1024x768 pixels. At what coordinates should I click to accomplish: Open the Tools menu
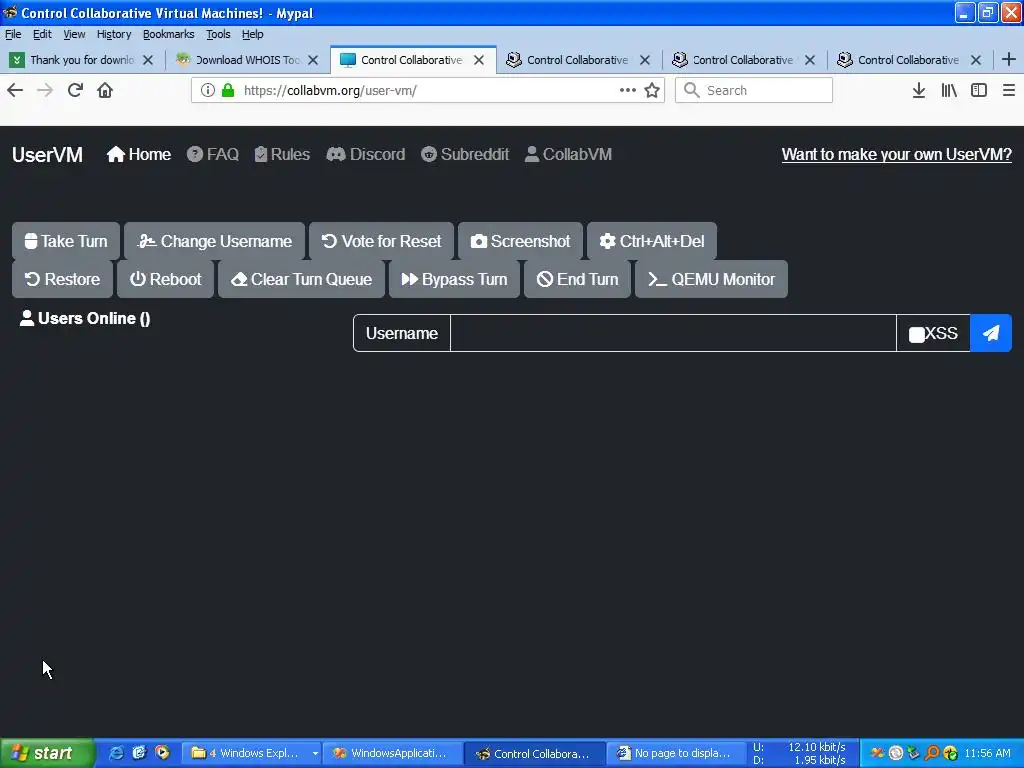pyautogui.click(x=218, y=34)
